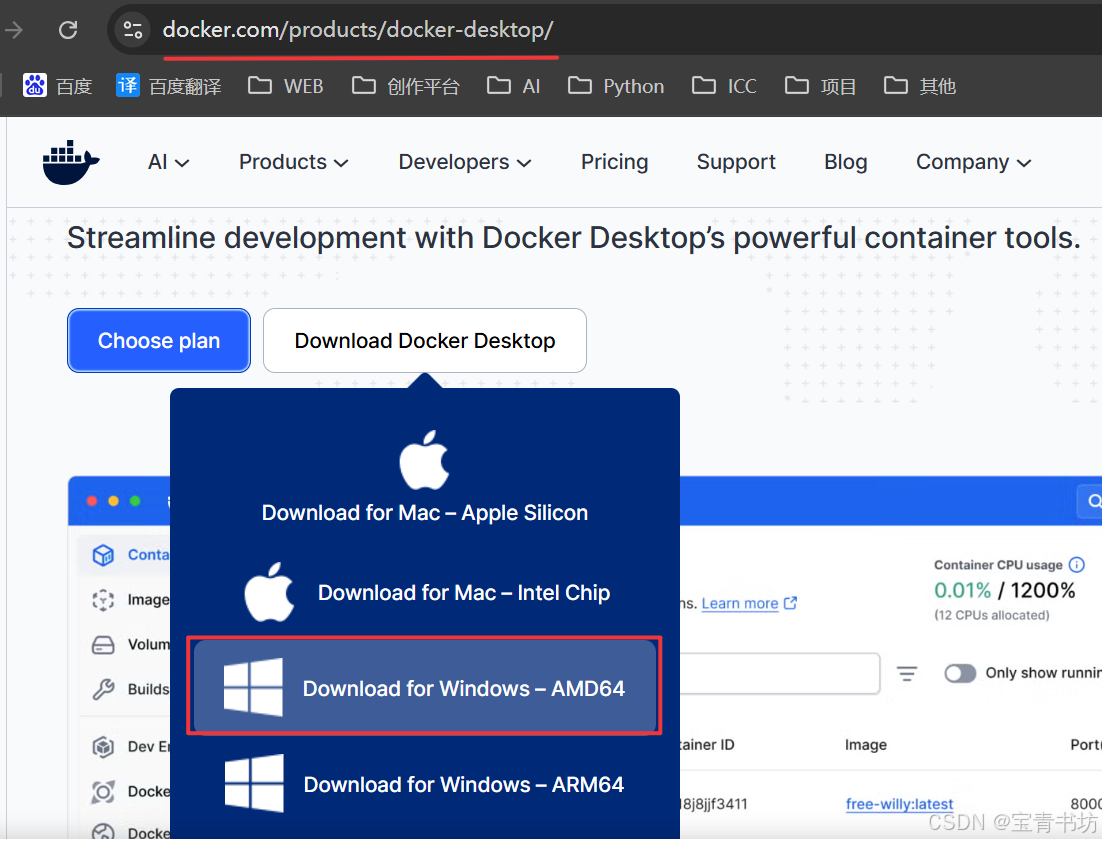Open the WEB bookmarks folder

(285, 86)
